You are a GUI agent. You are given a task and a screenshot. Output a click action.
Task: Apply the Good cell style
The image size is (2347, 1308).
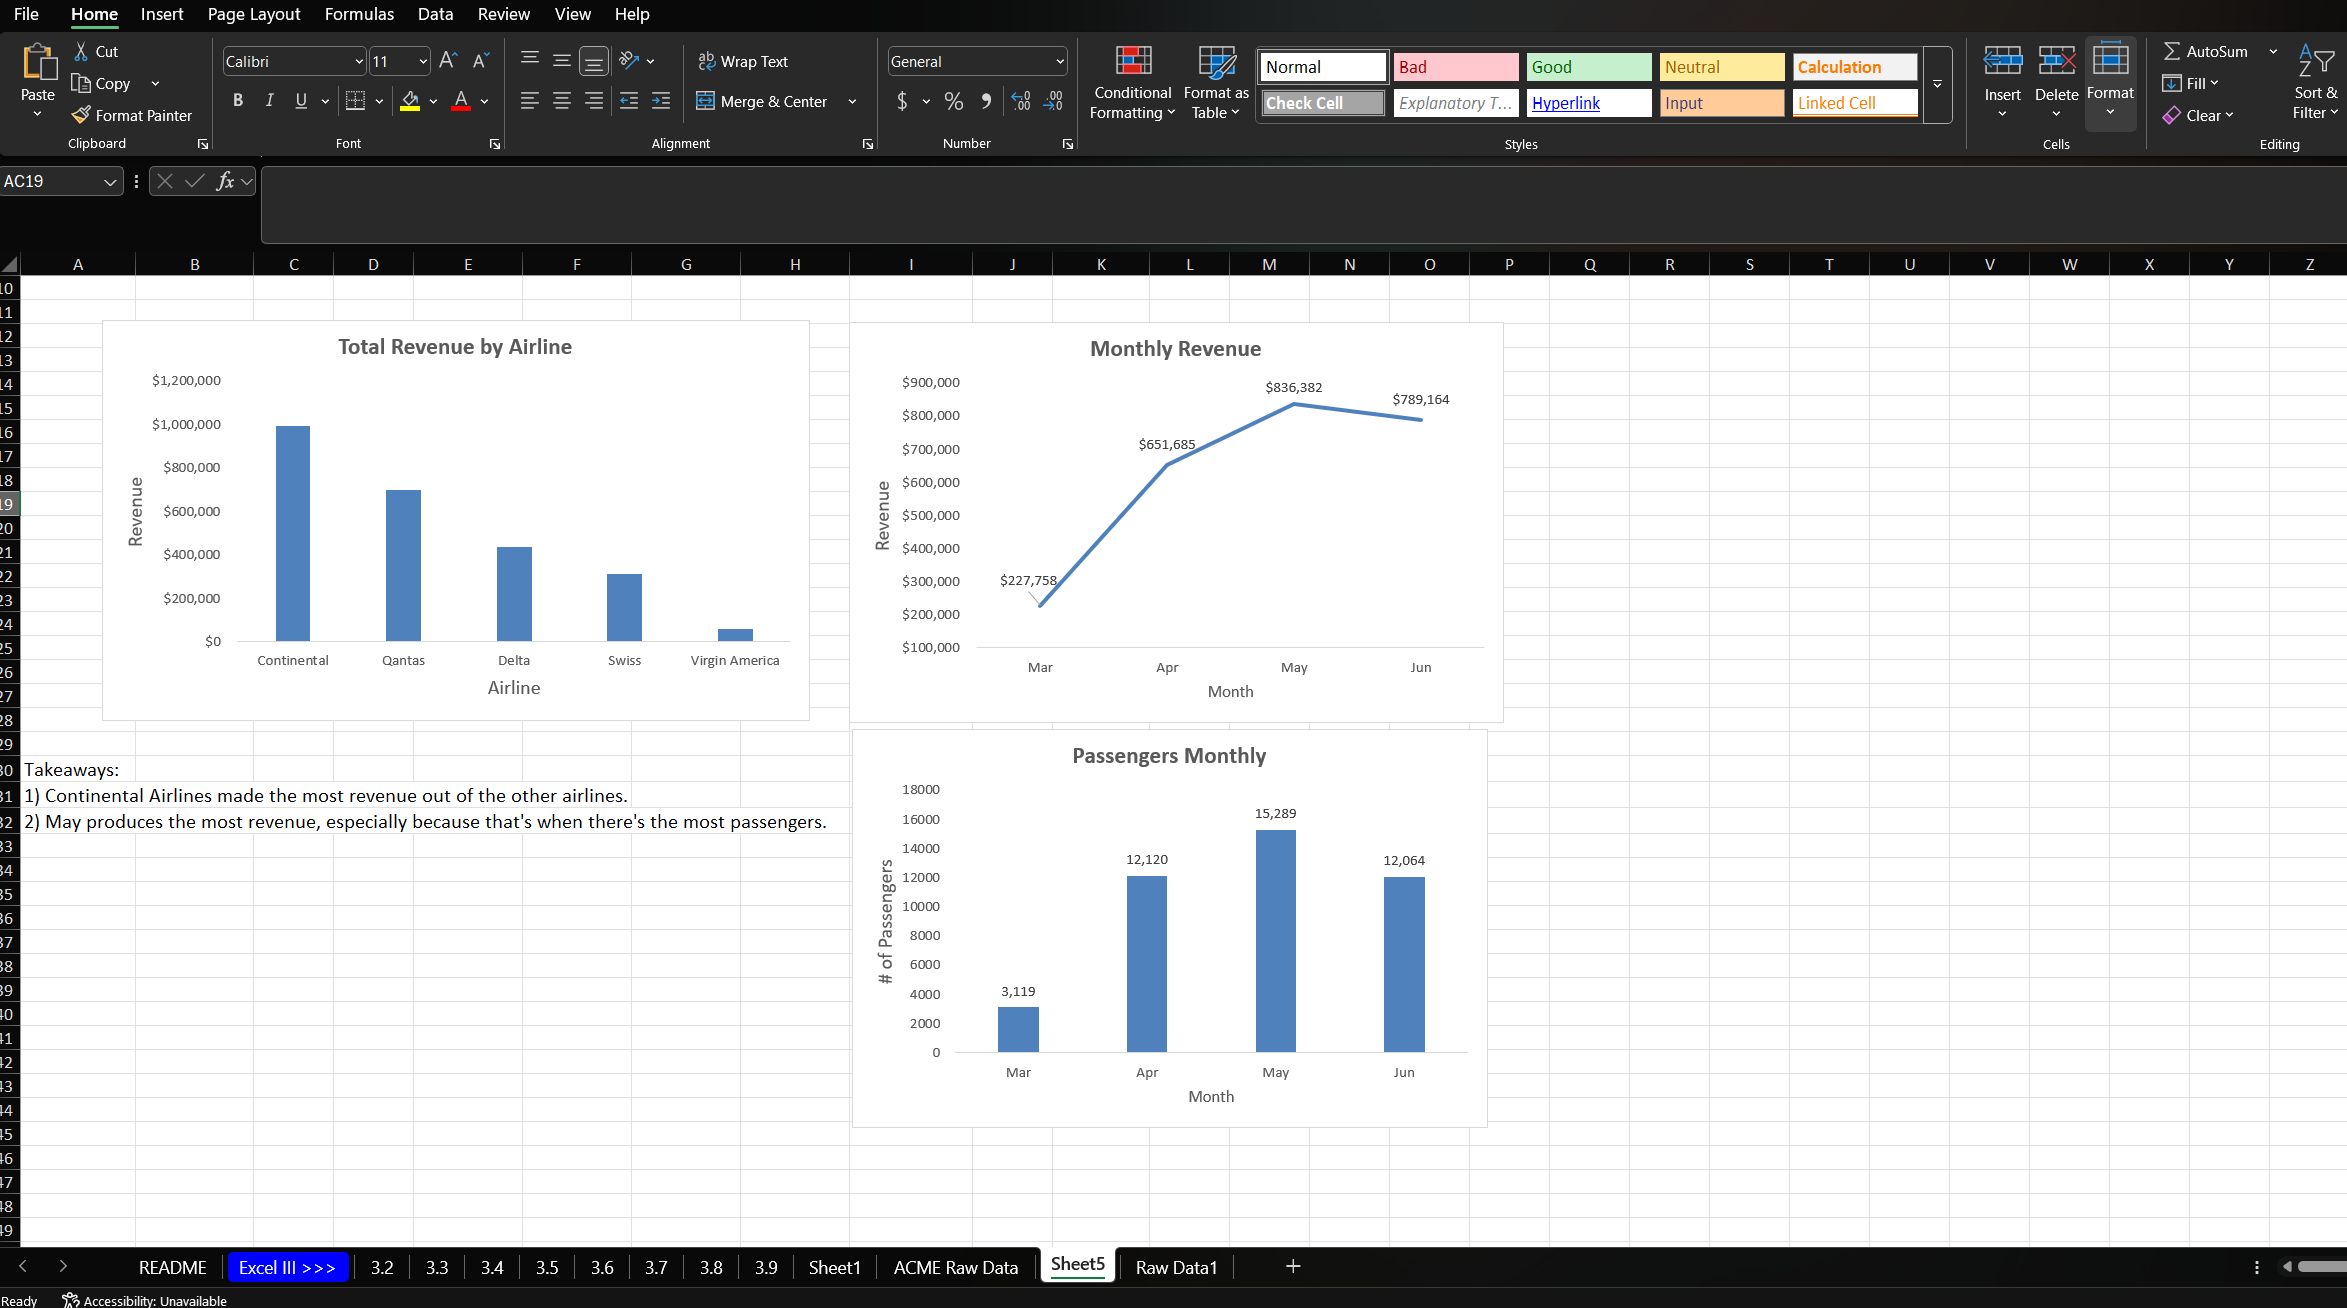[x=1589, y=67]
